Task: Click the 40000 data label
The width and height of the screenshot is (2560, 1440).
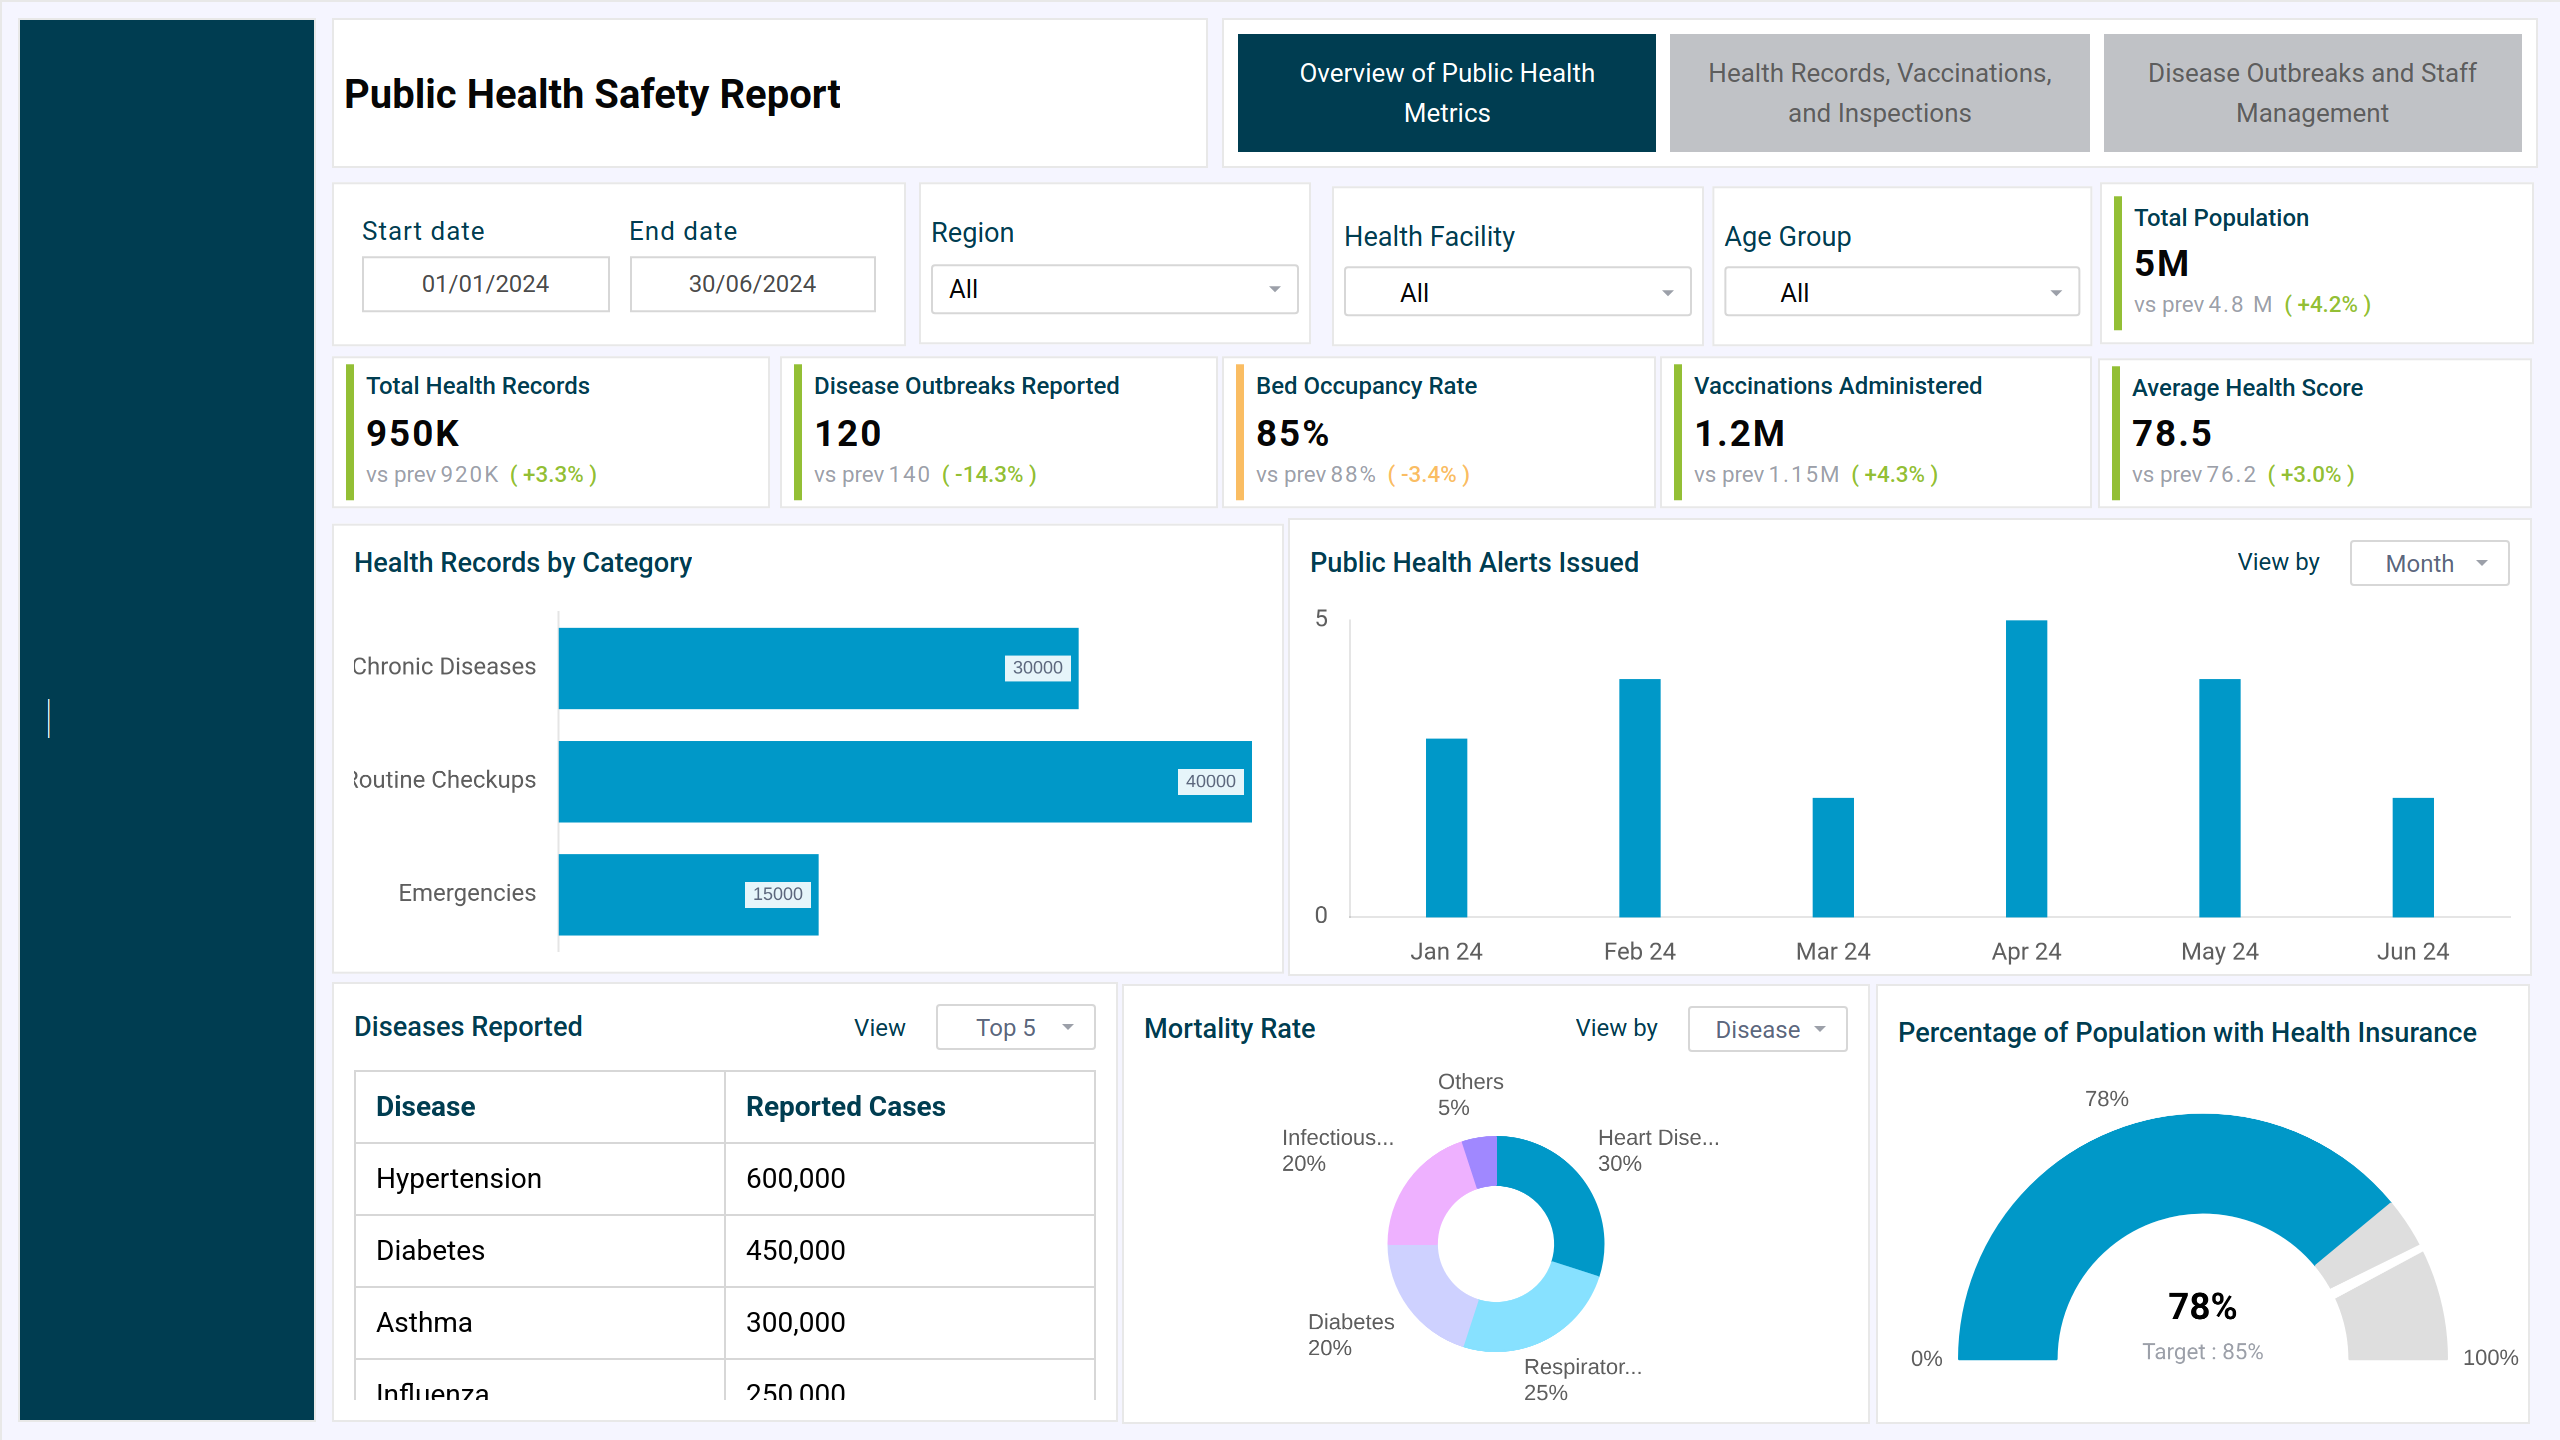Action: (x=1210, y=781)
